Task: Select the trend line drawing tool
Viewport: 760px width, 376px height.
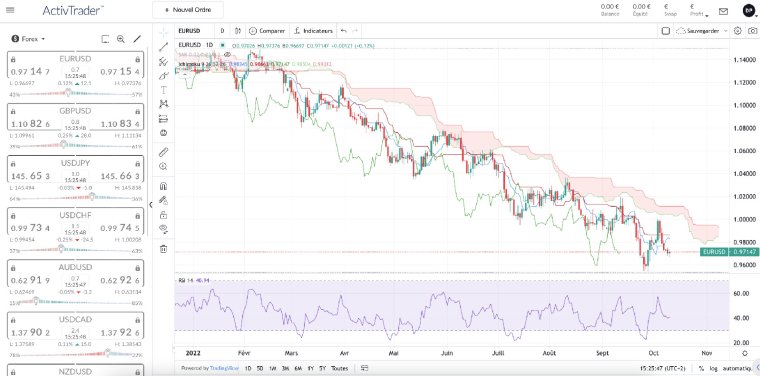Action: tap(164, 47)
